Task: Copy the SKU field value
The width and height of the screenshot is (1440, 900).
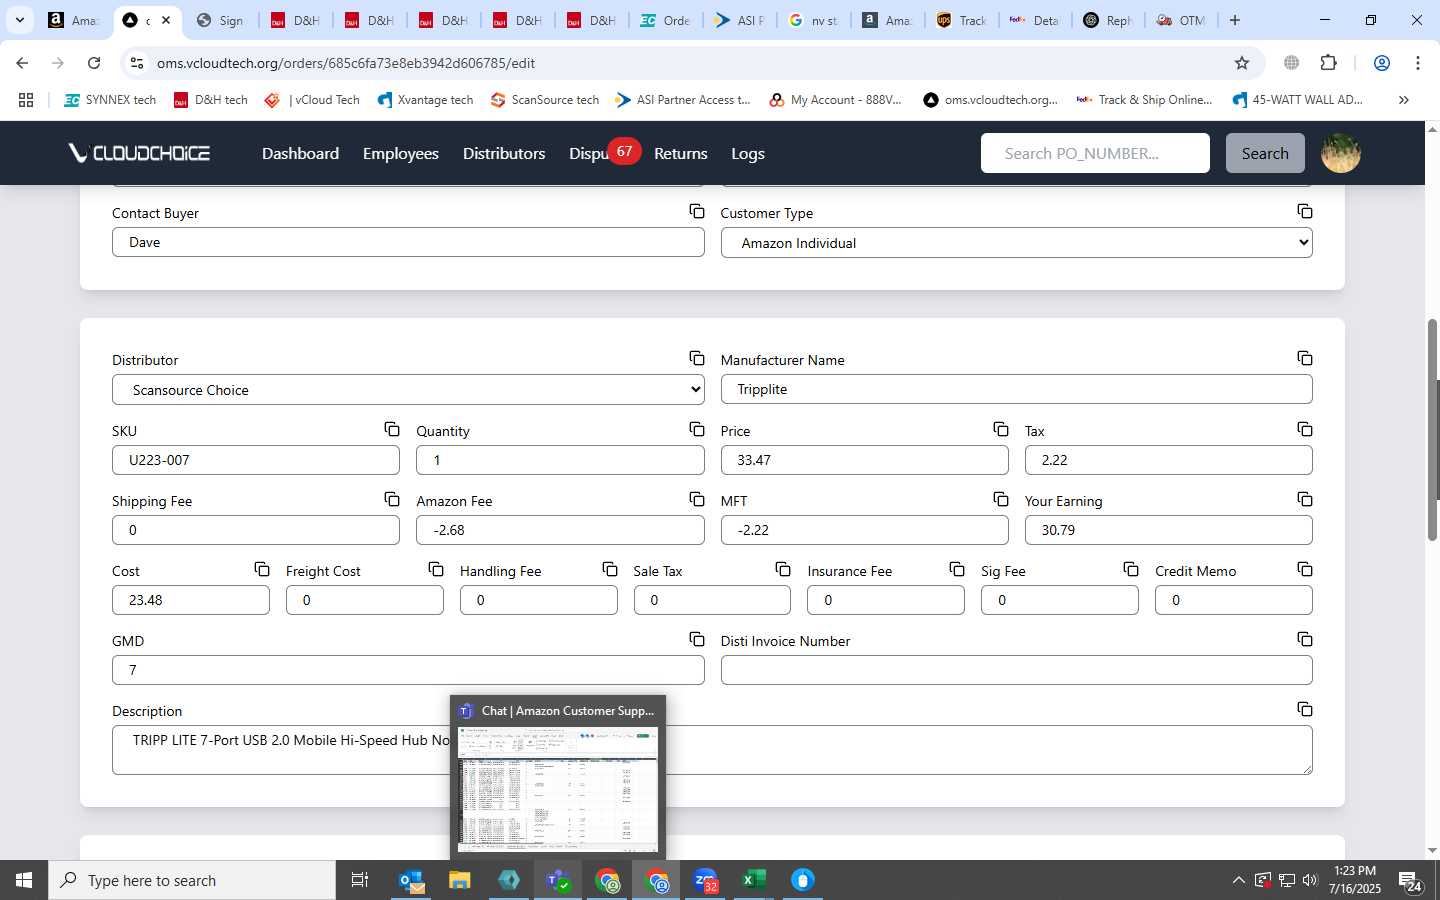Action: pos(392,429)
